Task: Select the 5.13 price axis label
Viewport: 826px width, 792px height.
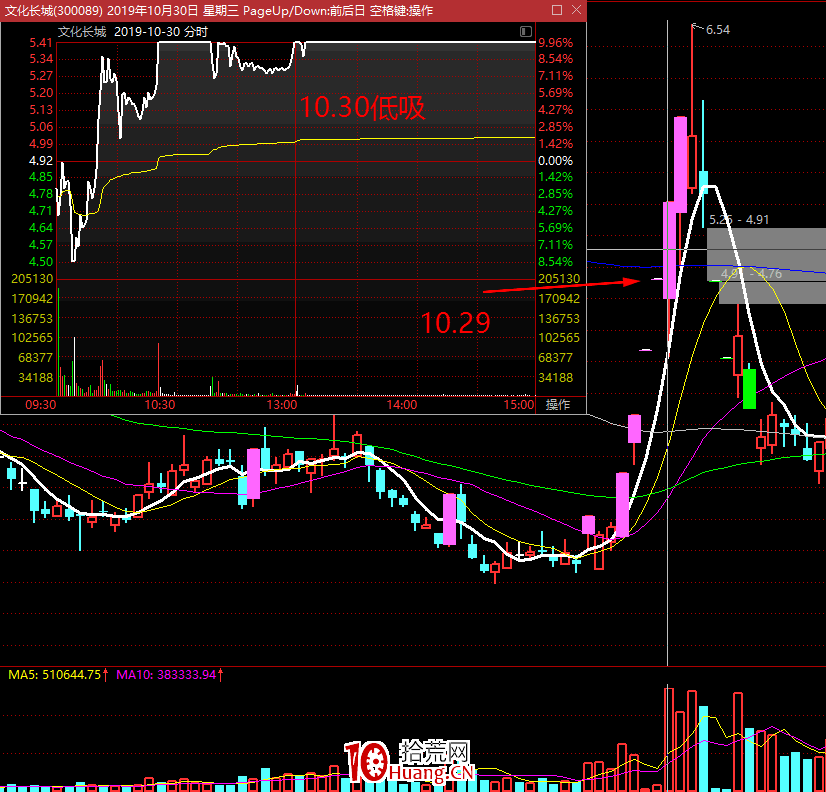Action: coord(41,110)
